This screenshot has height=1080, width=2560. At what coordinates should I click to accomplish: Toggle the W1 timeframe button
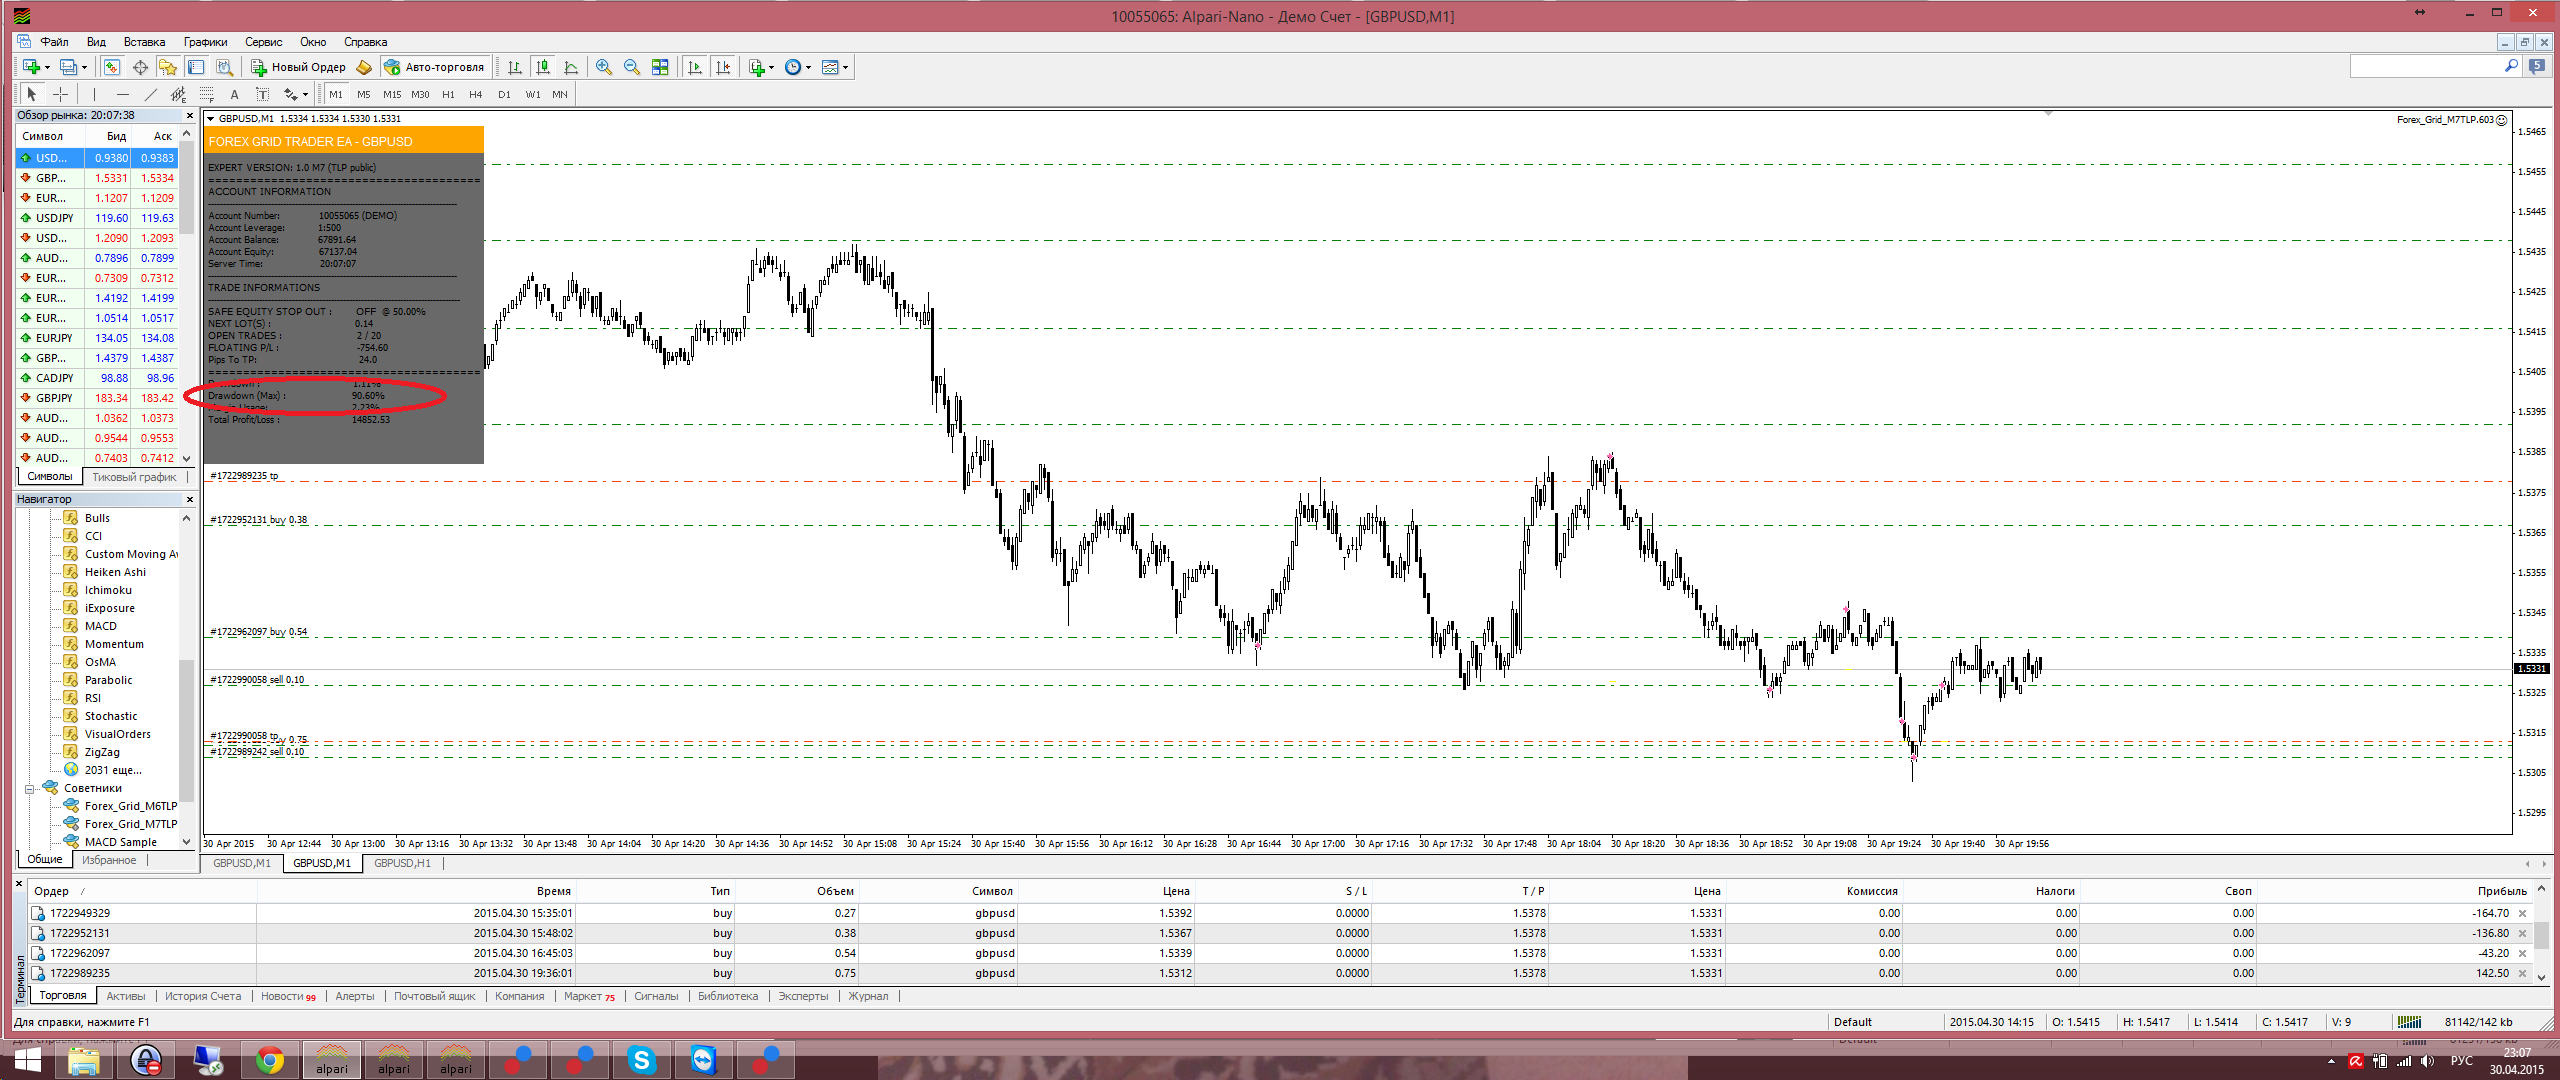click(x=533, y=94)
